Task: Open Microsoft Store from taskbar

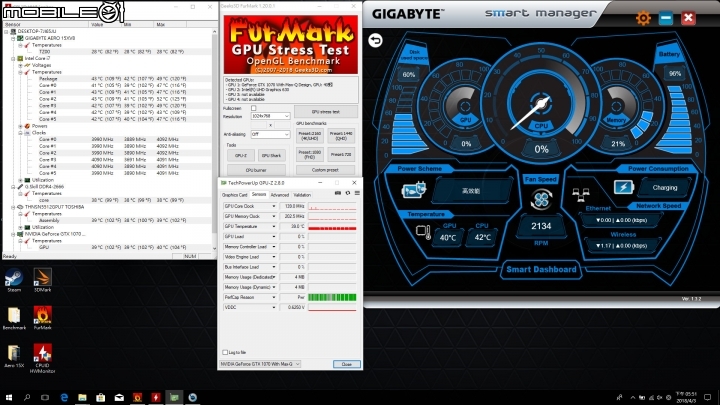Action: coord(101,397)
